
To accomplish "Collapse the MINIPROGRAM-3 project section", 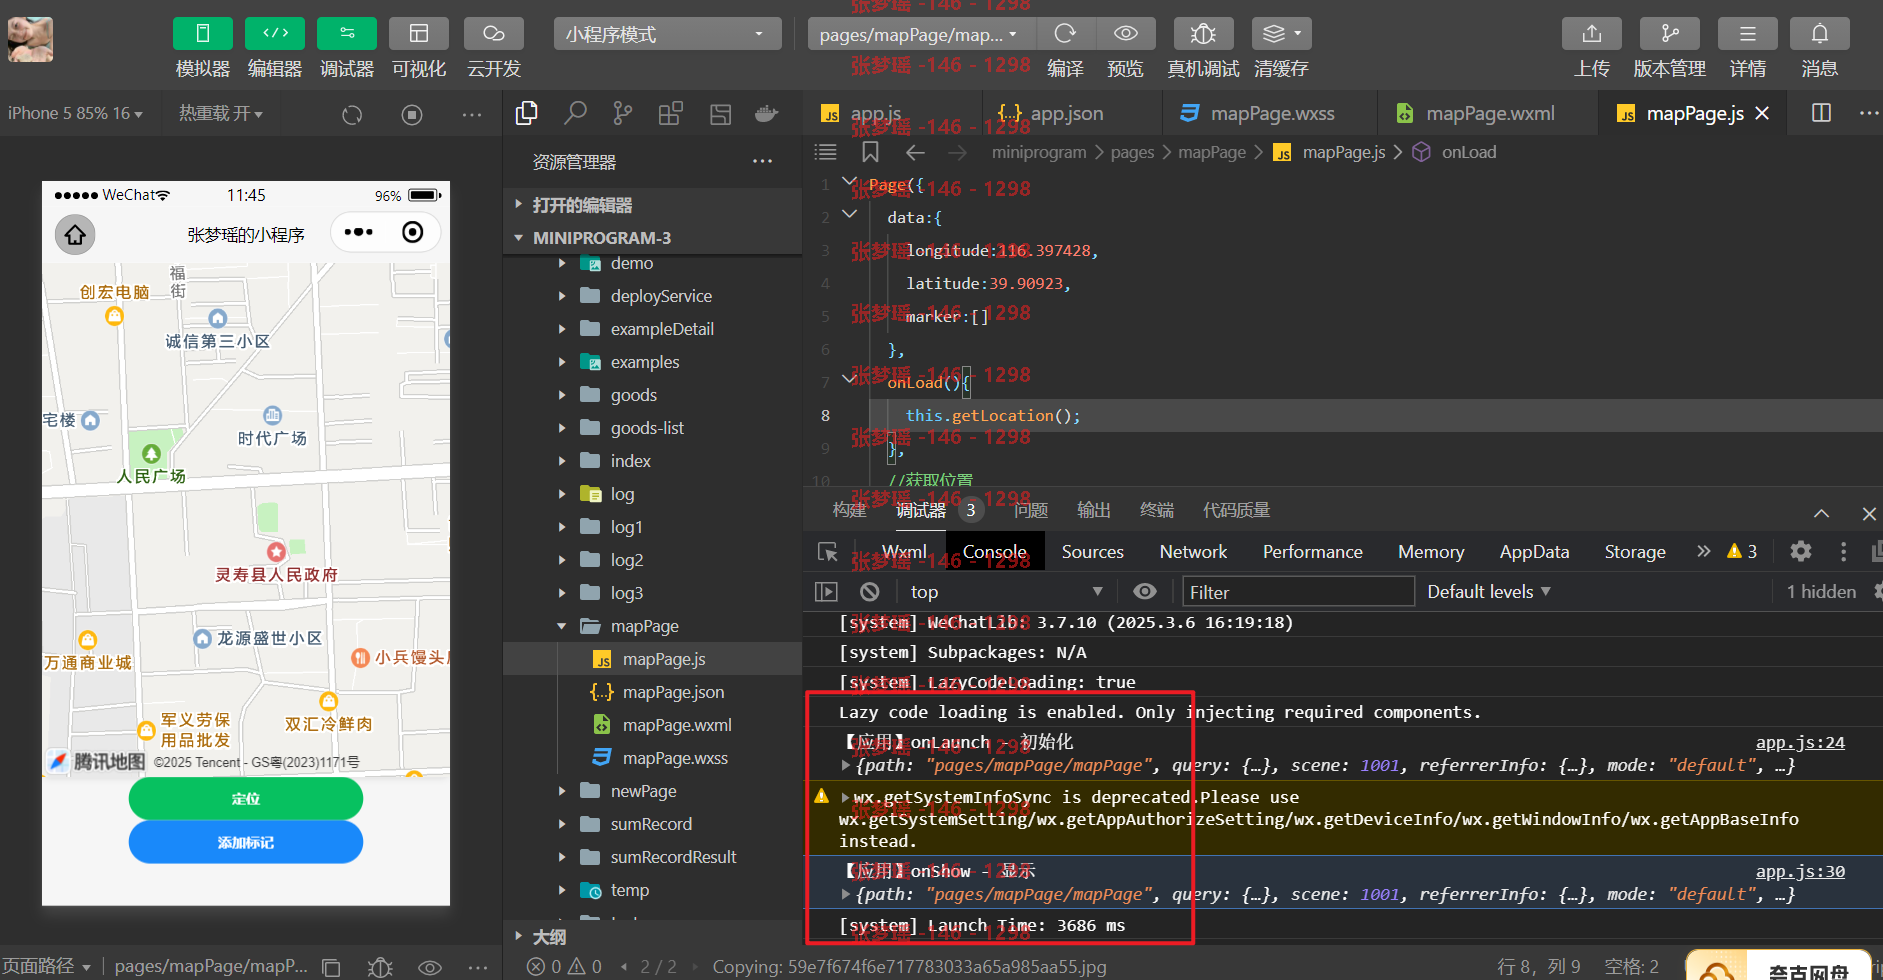I will pos(652,238).
